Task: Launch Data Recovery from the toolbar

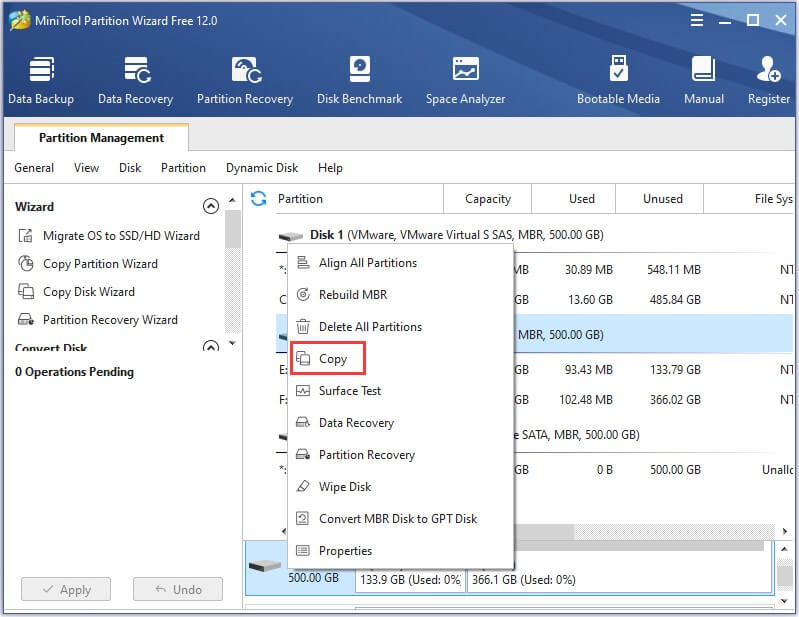Action: point(136,80)
